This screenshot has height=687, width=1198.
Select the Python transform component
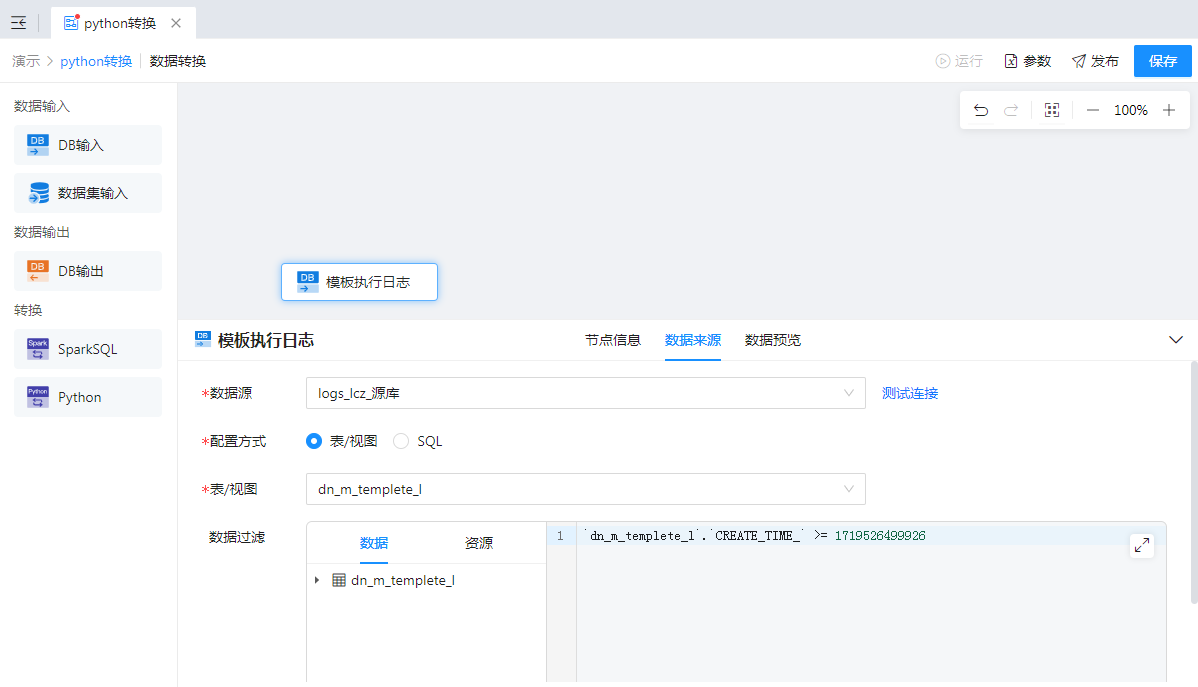88,397
